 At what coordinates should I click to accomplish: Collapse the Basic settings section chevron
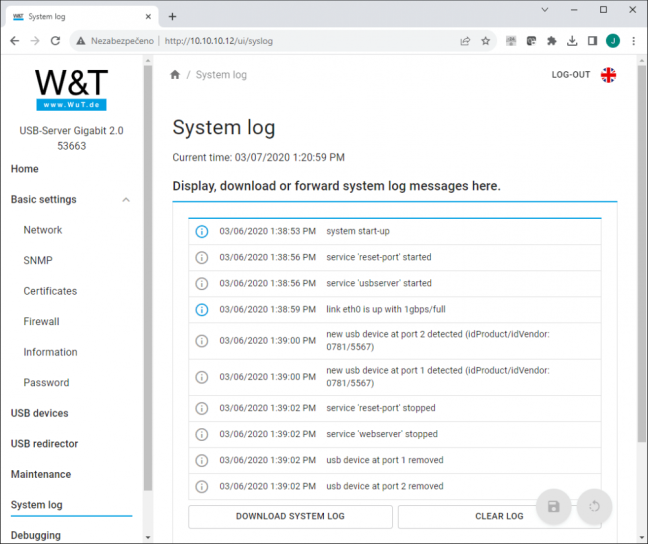pyautogui.click(x=126, y=200)
